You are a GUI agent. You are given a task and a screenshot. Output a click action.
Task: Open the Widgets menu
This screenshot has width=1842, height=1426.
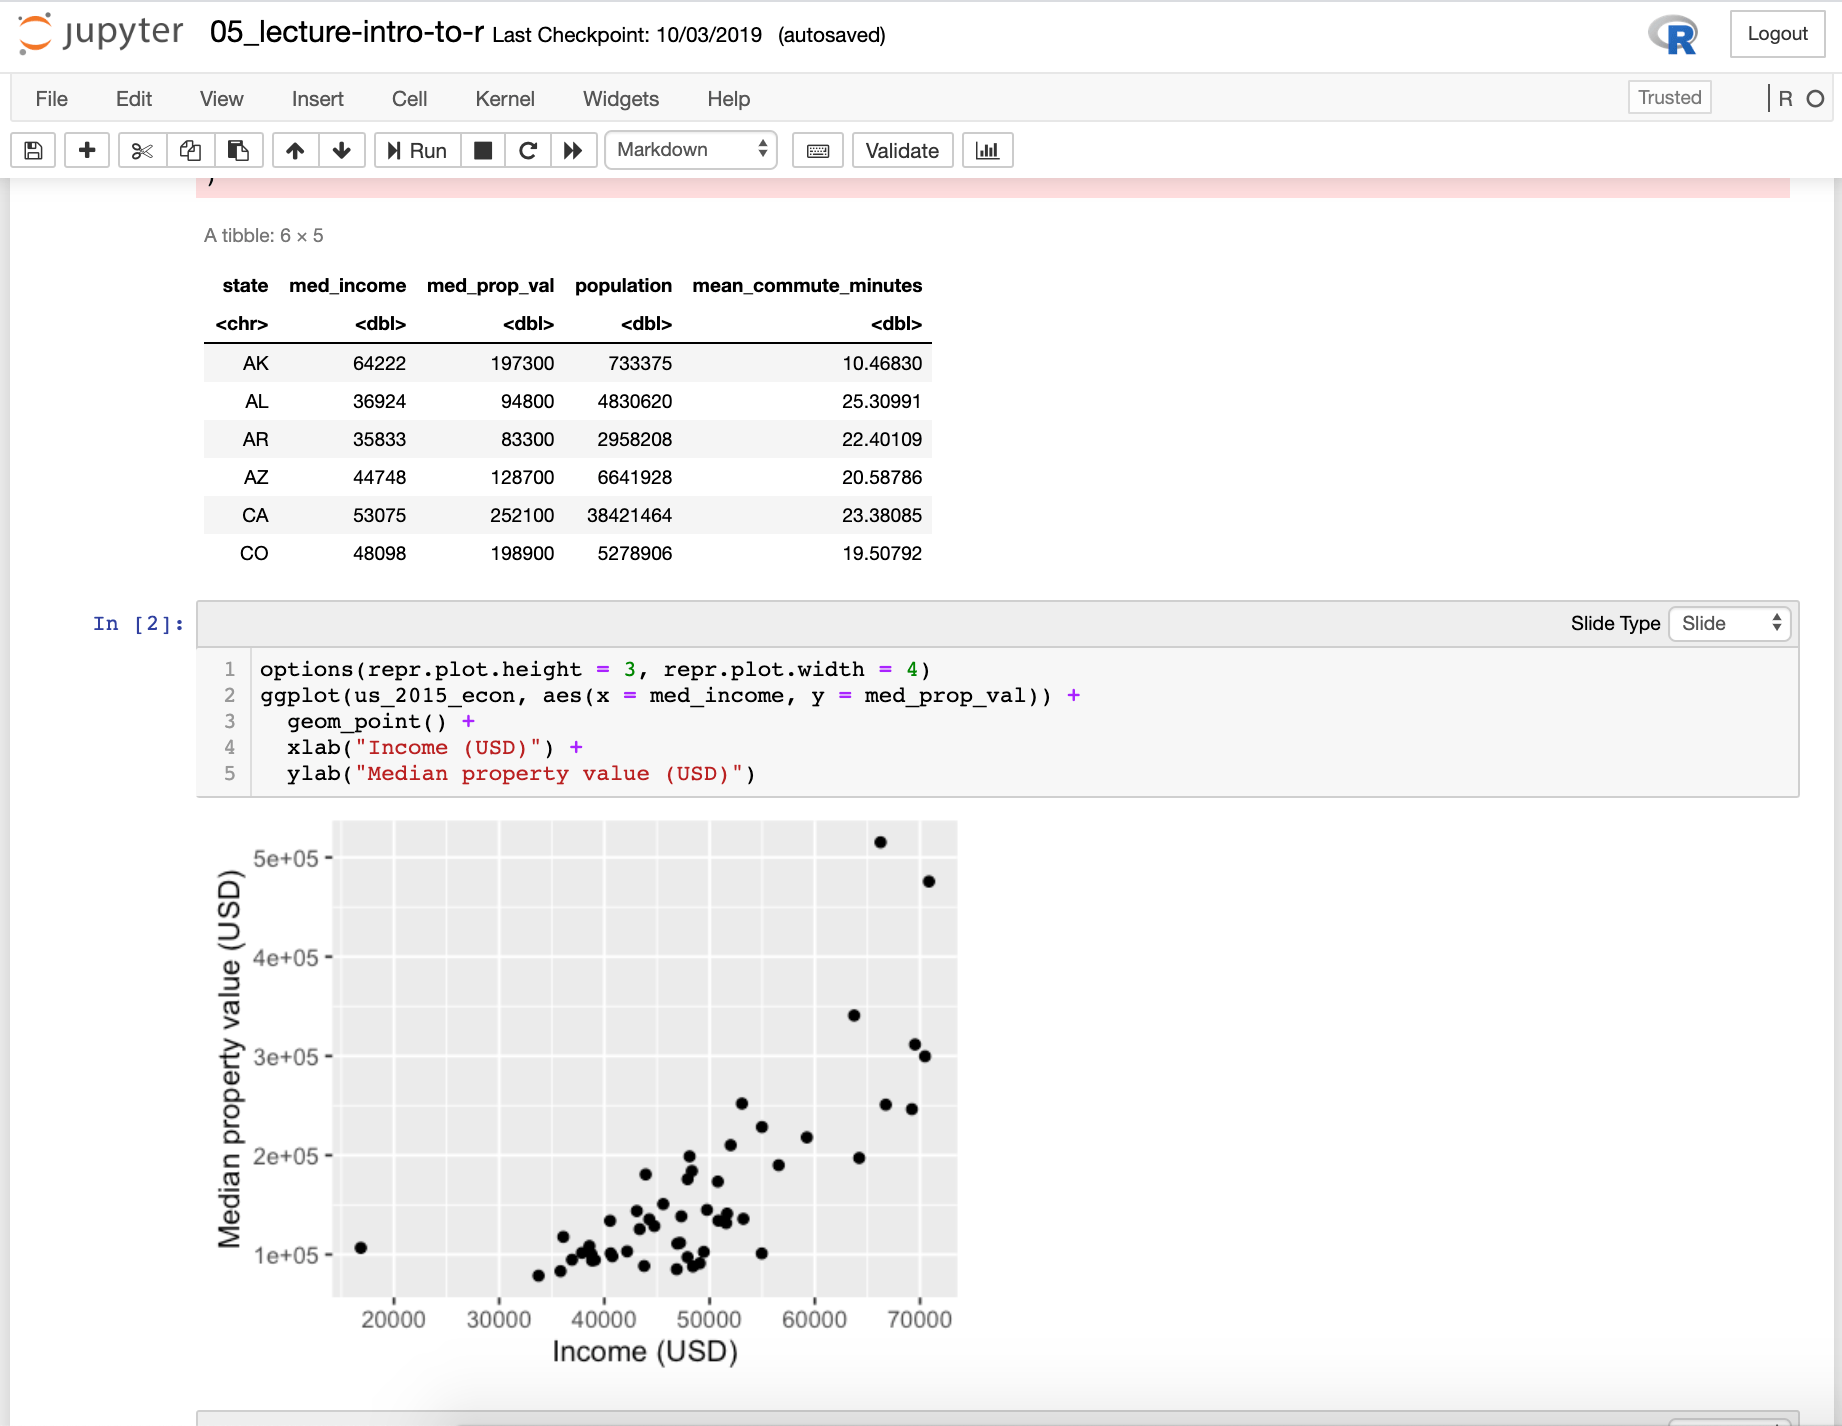[x=620, y=99]
